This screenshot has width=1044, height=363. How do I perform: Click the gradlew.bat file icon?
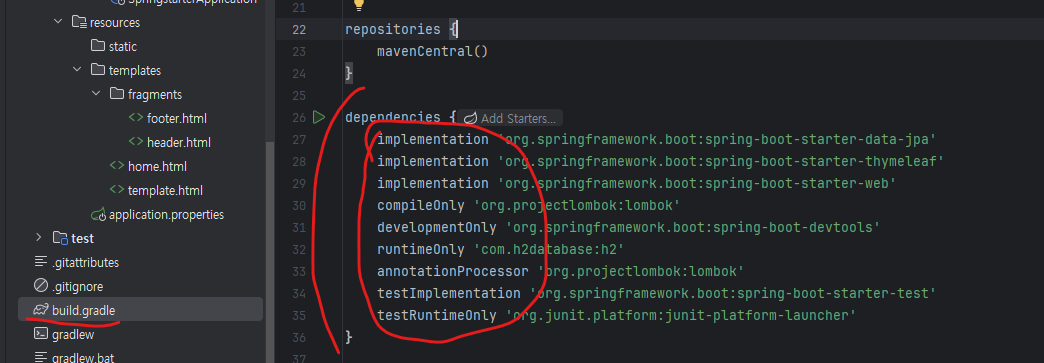coord(41,357)
